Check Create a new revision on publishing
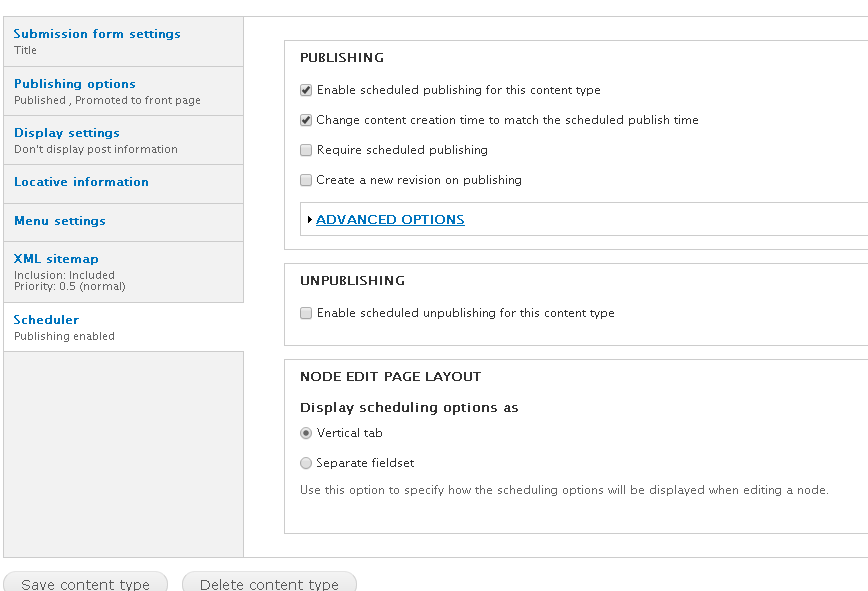 [306, 180]
